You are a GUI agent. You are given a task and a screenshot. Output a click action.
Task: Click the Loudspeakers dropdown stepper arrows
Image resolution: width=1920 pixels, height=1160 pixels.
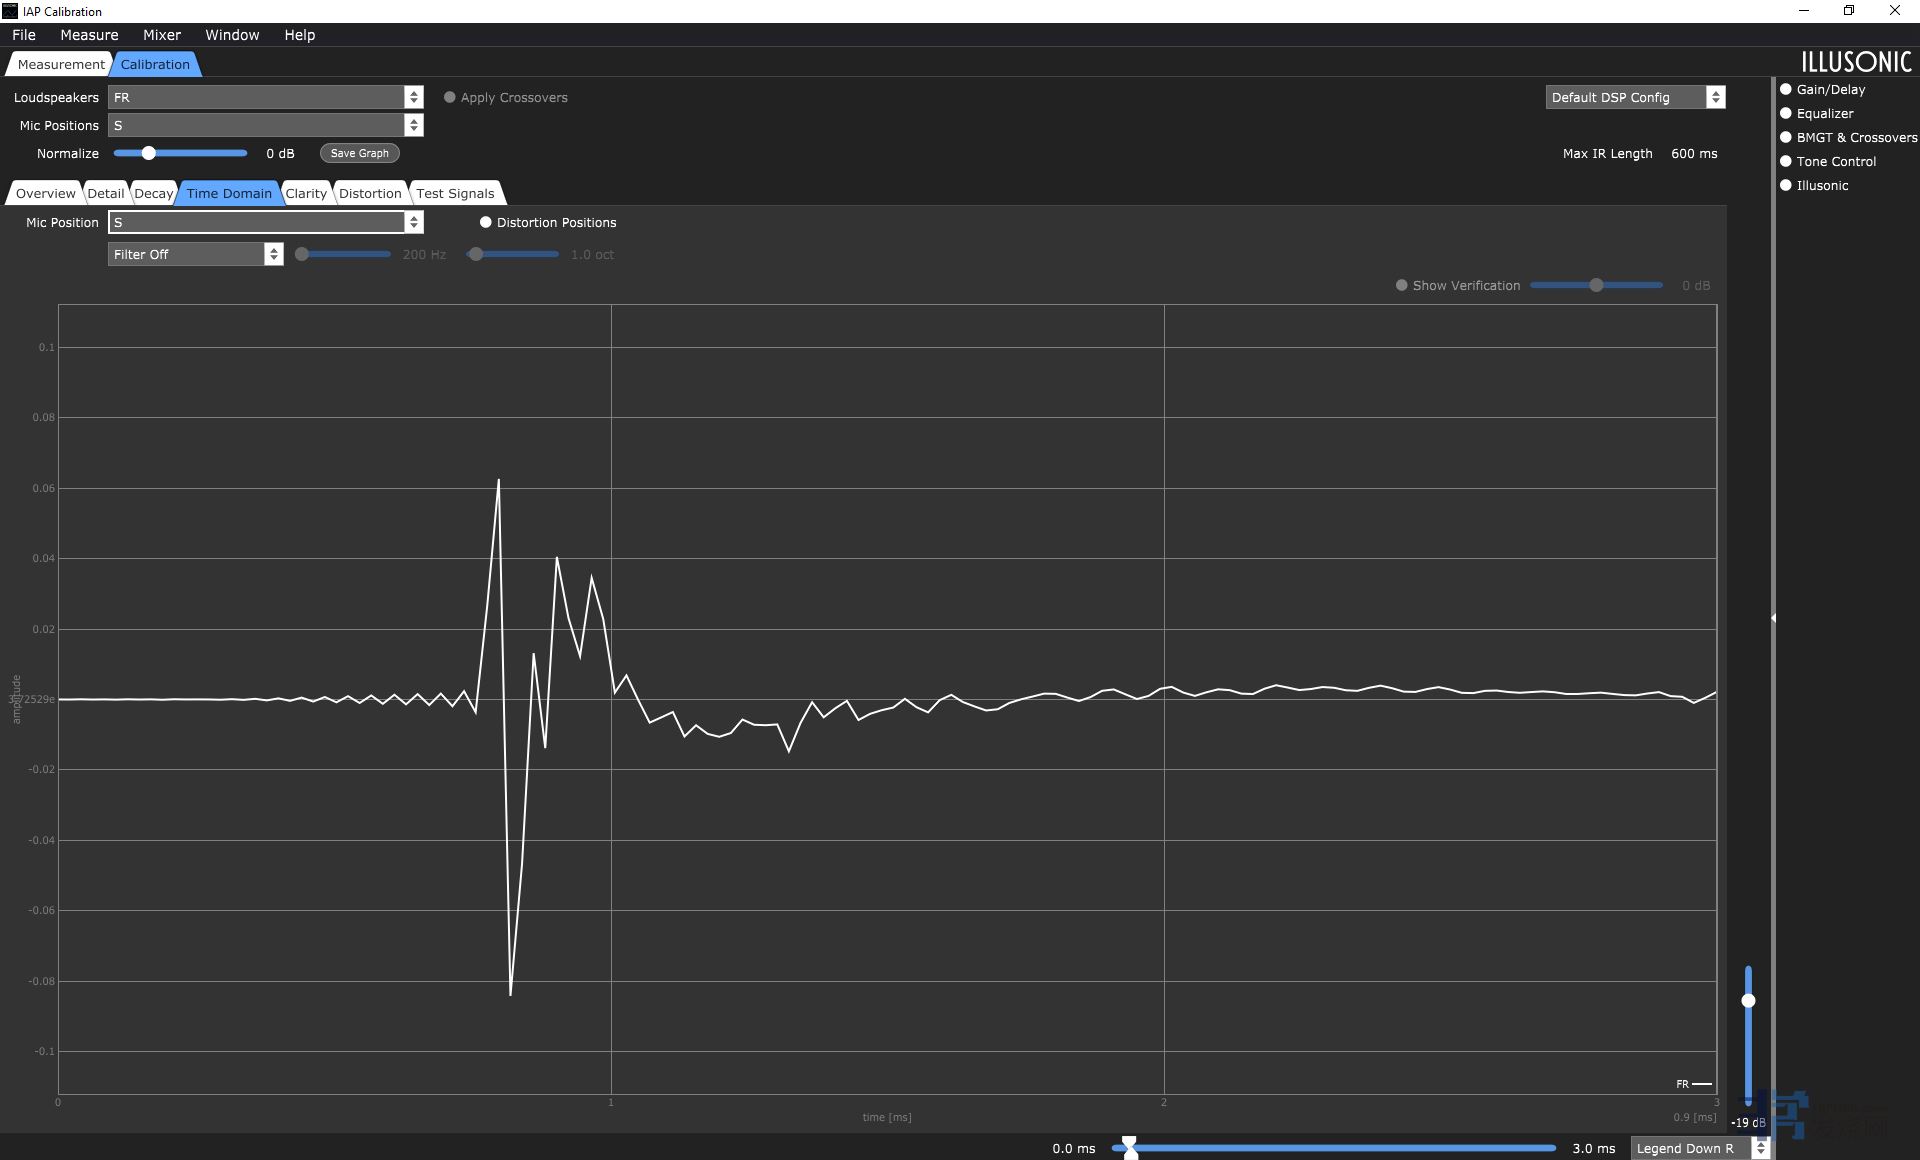413,97
